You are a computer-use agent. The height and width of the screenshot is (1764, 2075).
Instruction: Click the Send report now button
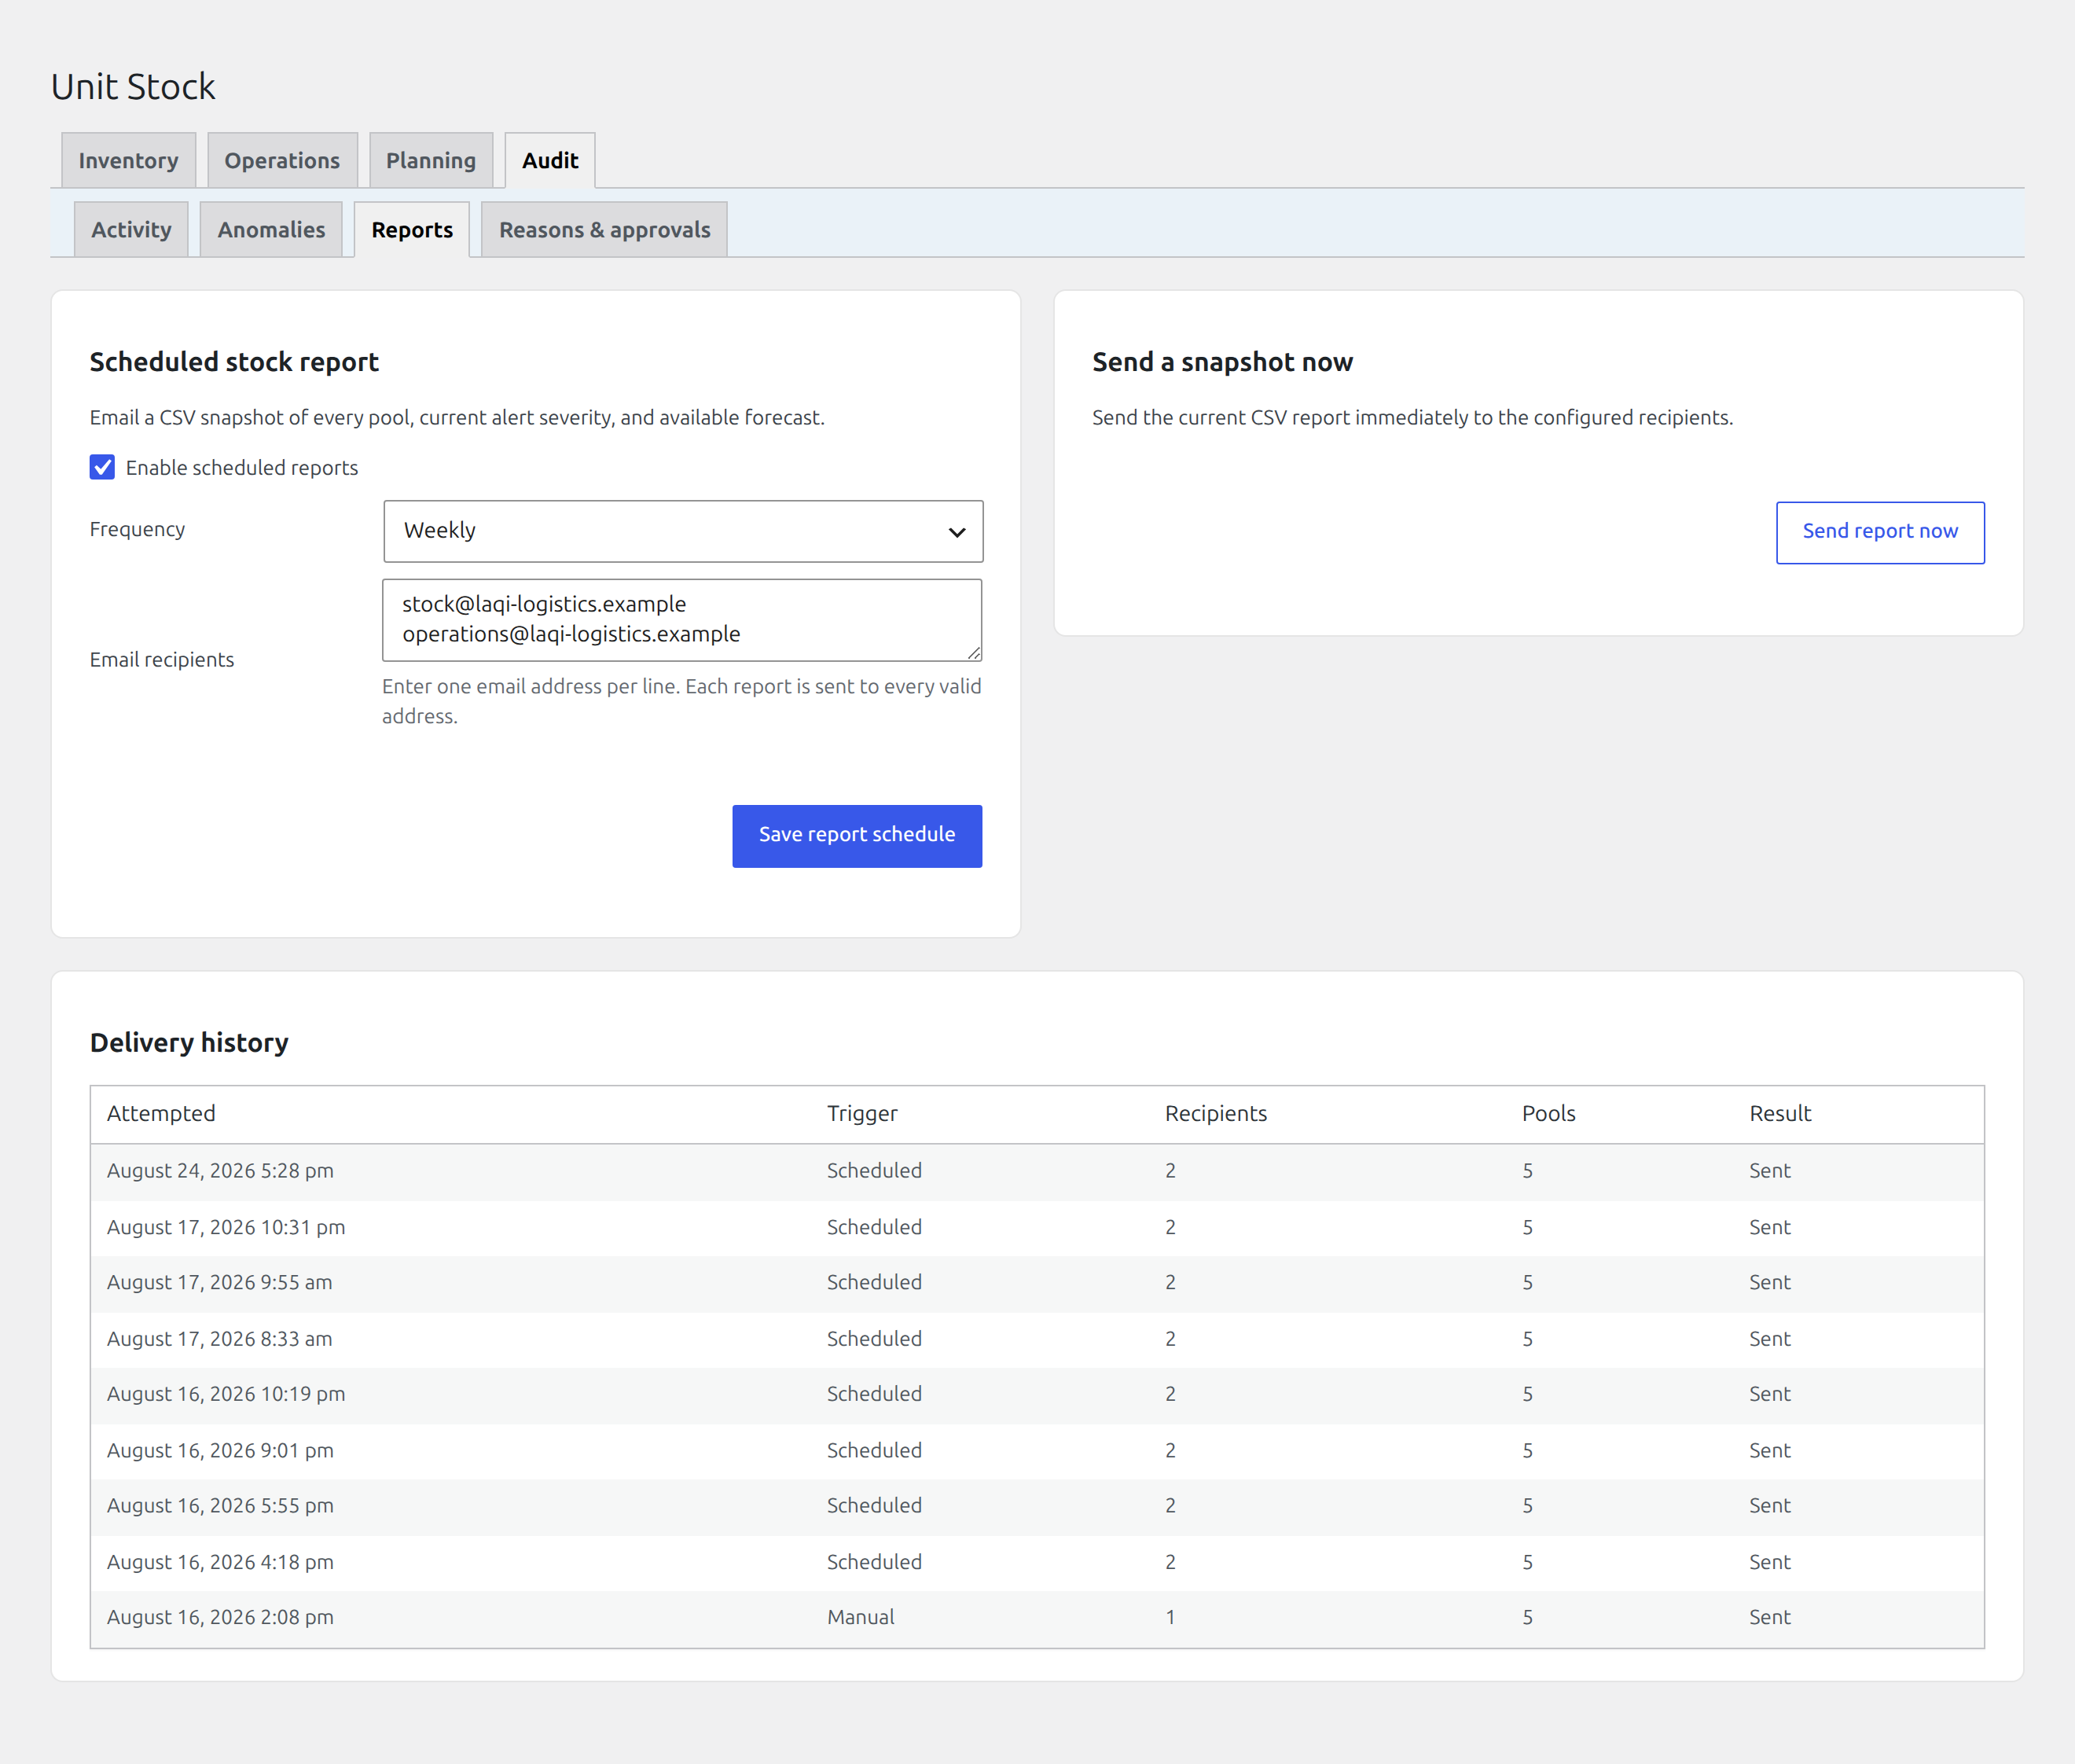pos(1880,532)
